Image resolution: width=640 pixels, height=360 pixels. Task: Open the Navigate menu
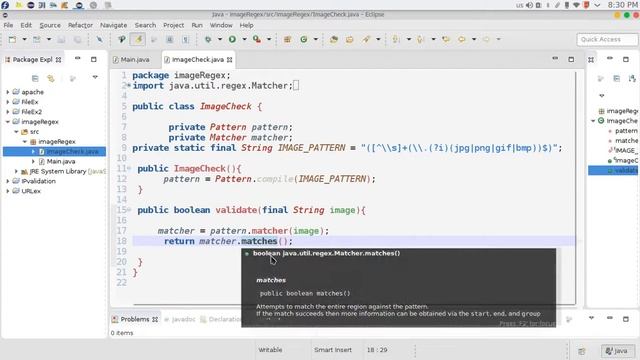(x=113, y=25)
